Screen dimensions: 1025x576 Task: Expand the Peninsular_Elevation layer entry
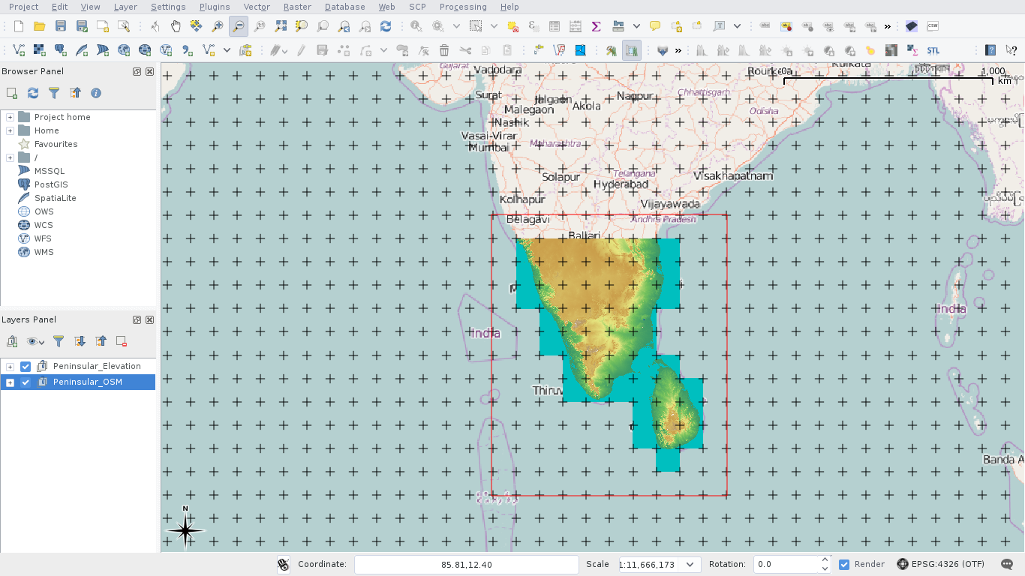10,366
